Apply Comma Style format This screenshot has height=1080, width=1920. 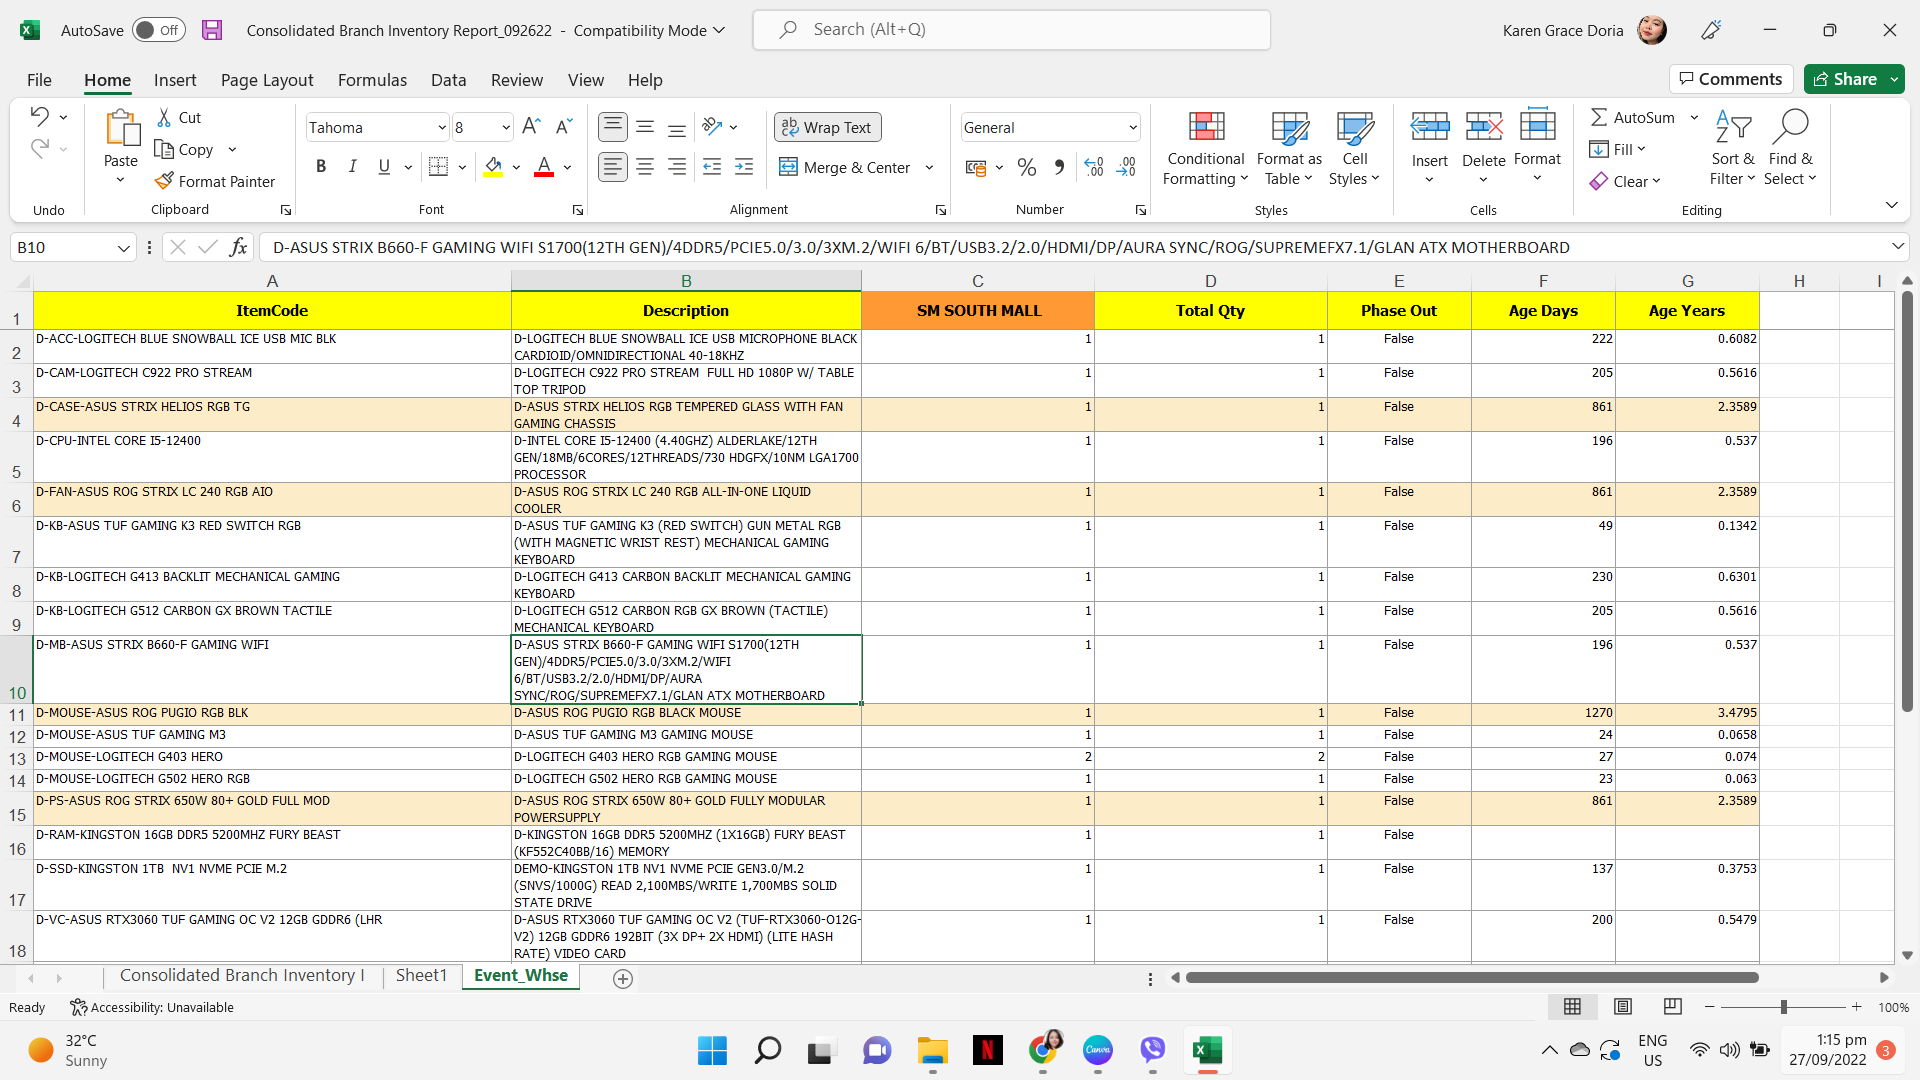(1059, 167)
